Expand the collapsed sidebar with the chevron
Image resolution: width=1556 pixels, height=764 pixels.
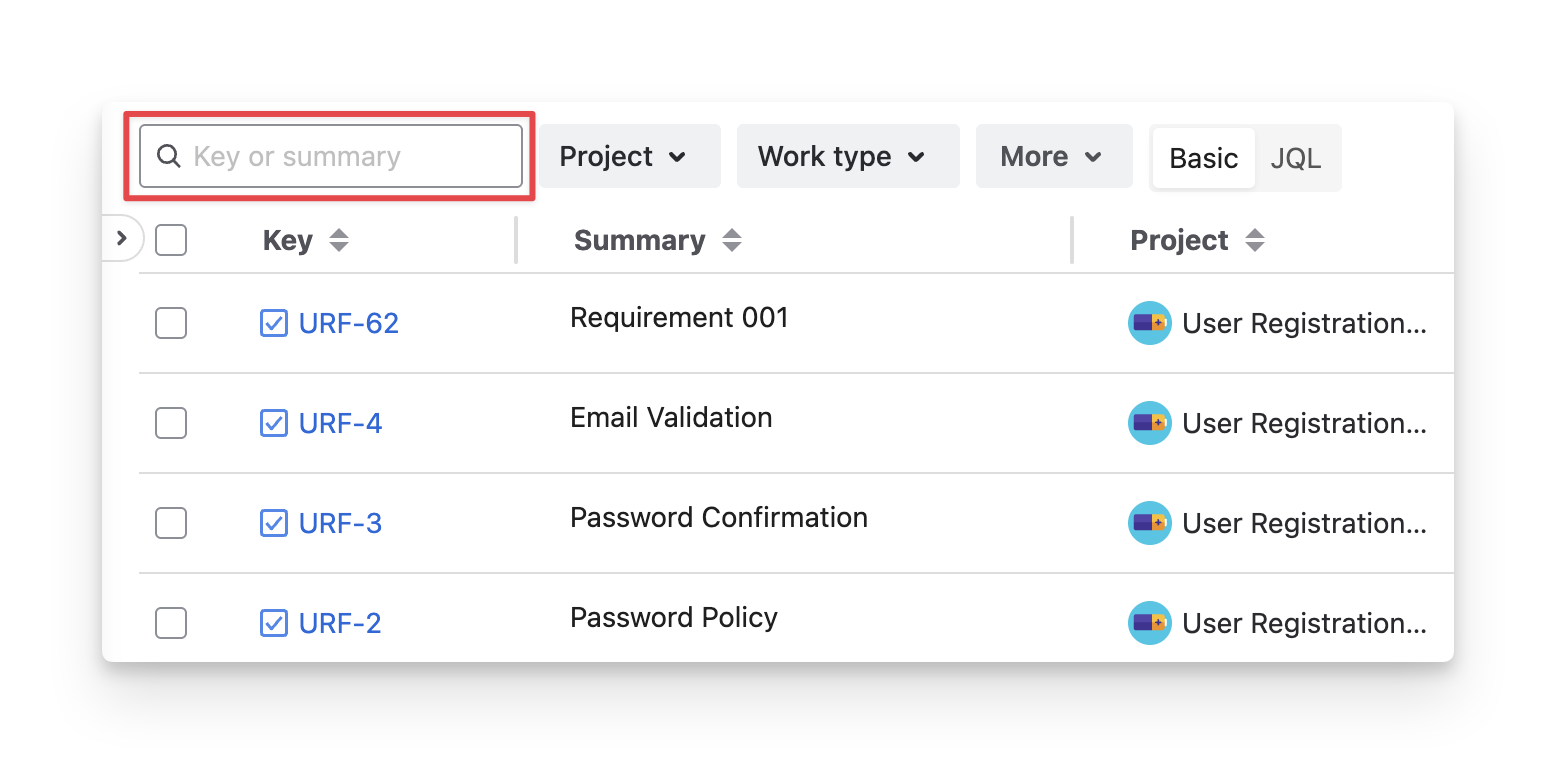click(x=122, y=239)
